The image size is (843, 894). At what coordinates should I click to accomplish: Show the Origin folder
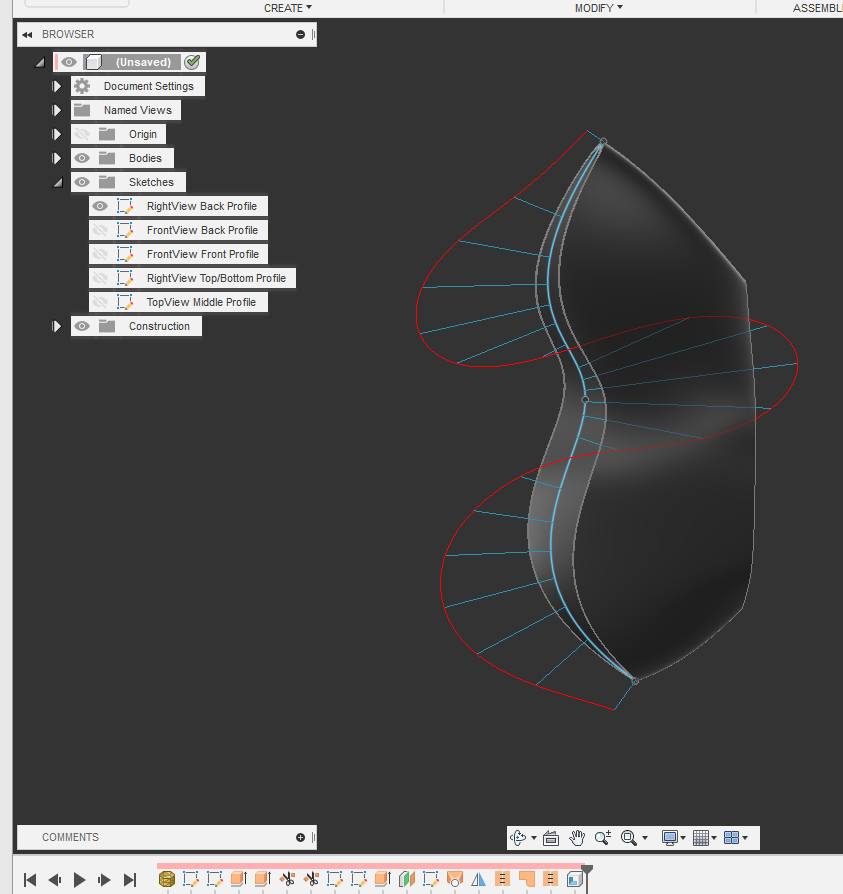[82, 135]
